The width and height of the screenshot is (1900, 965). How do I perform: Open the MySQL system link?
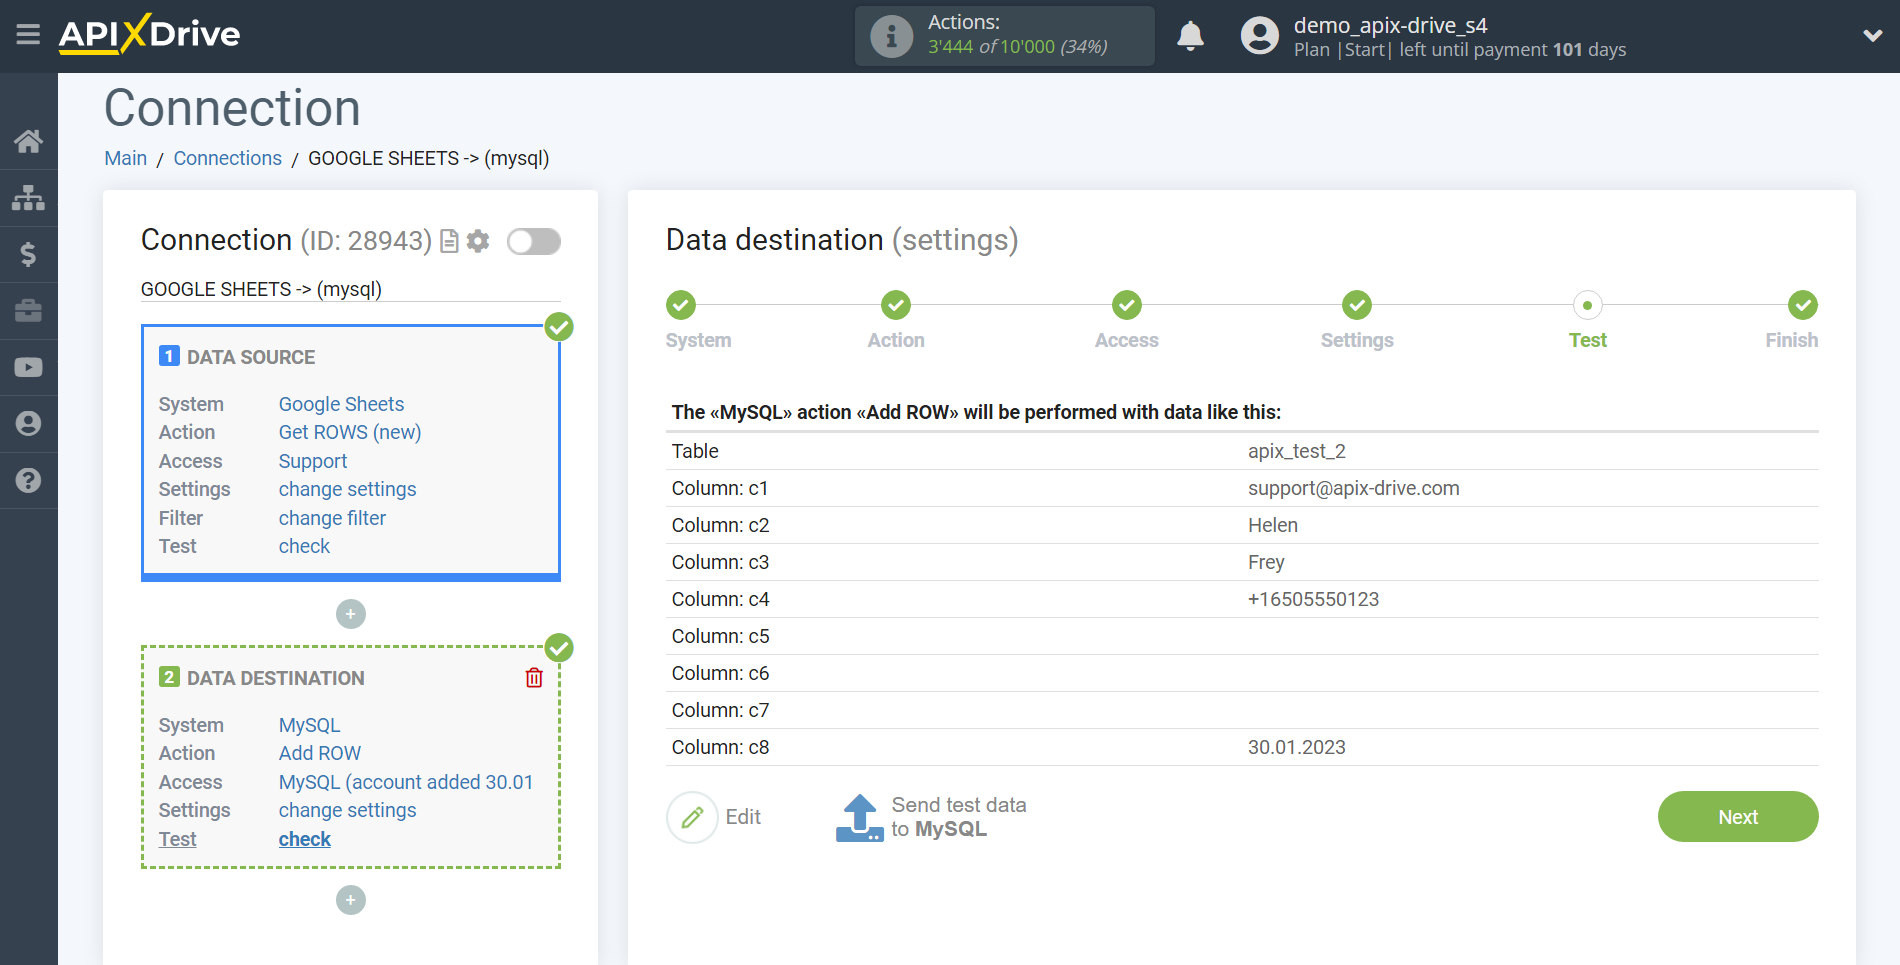coord(309,725)
